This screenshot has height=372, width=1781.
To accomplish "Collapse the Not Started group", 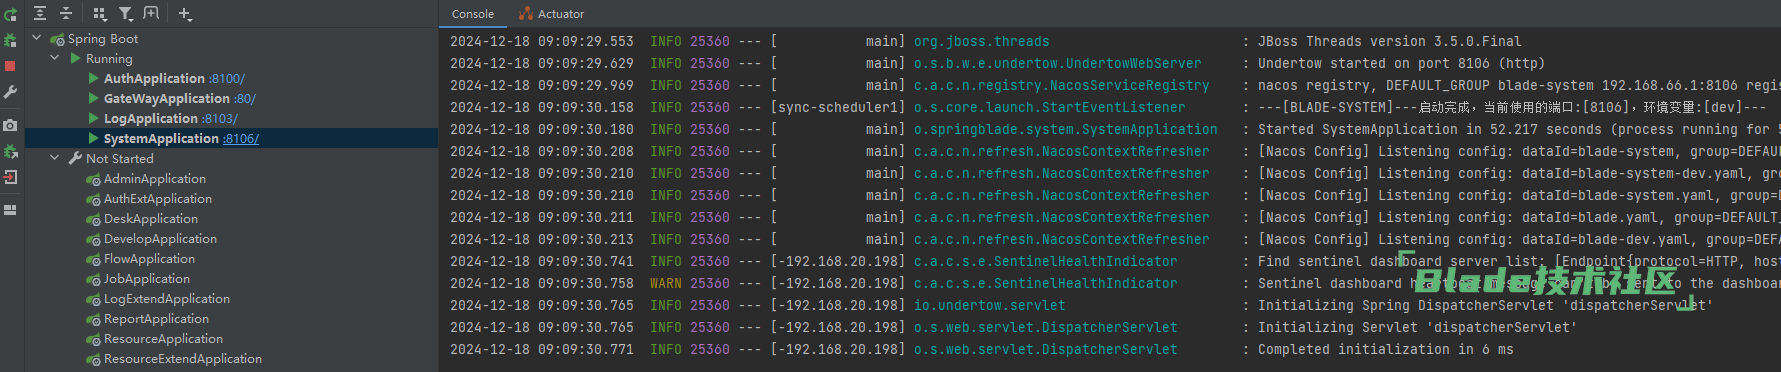I will (55, 158).
